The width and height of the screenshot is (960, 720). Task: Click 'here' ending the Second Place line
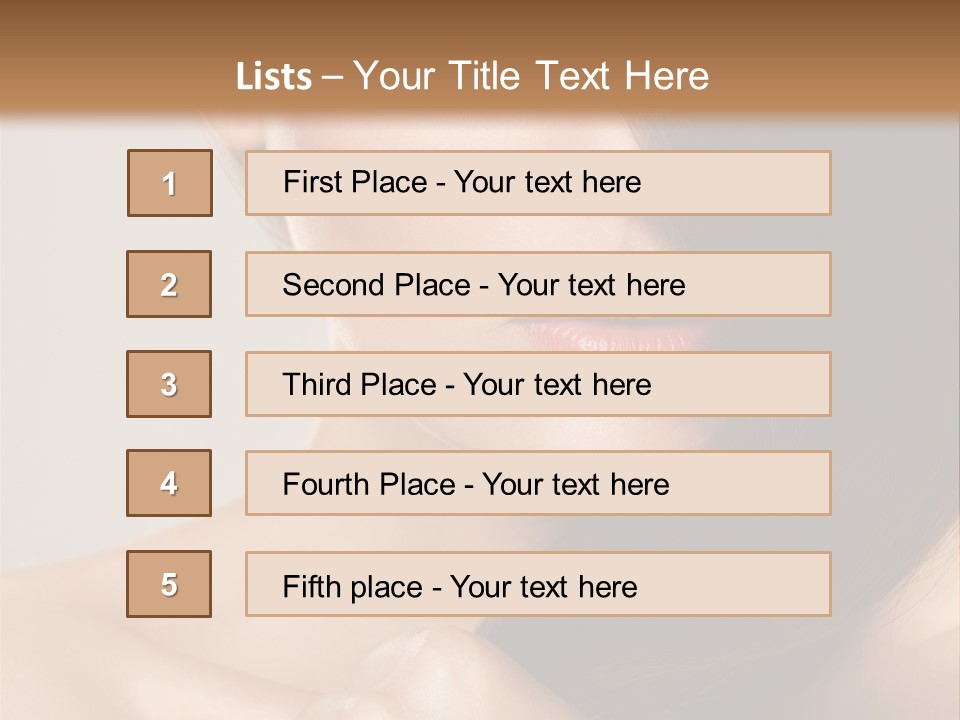coord(655,285)
